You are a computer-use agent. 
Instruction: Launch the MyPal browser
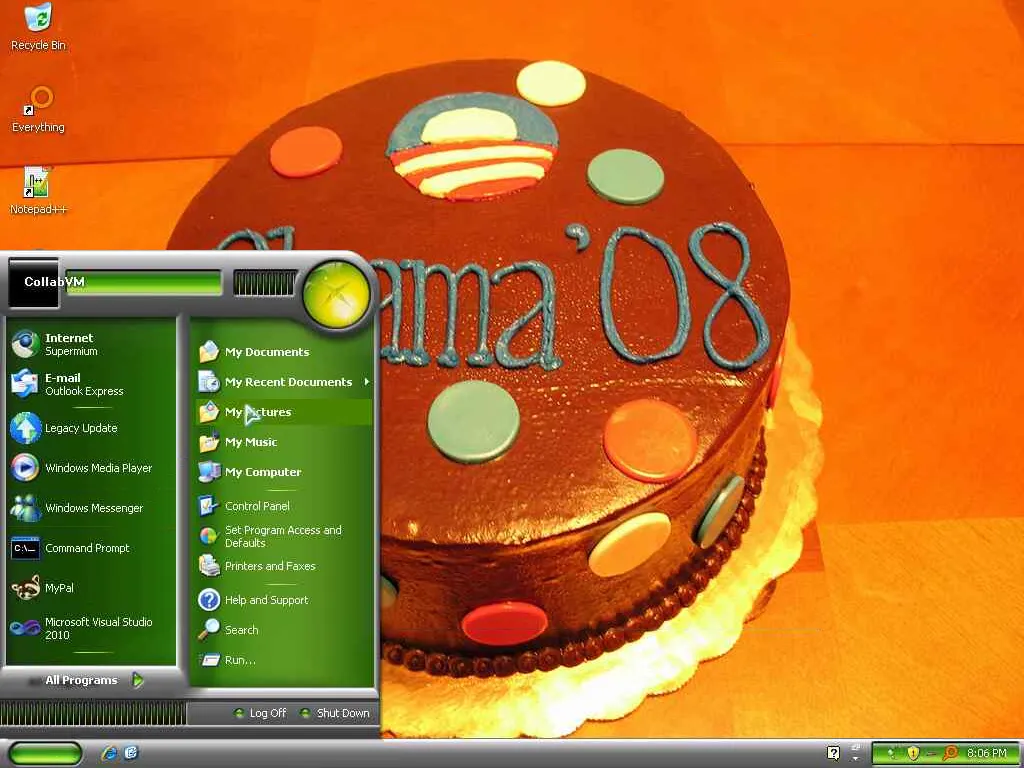pos(91,588)
